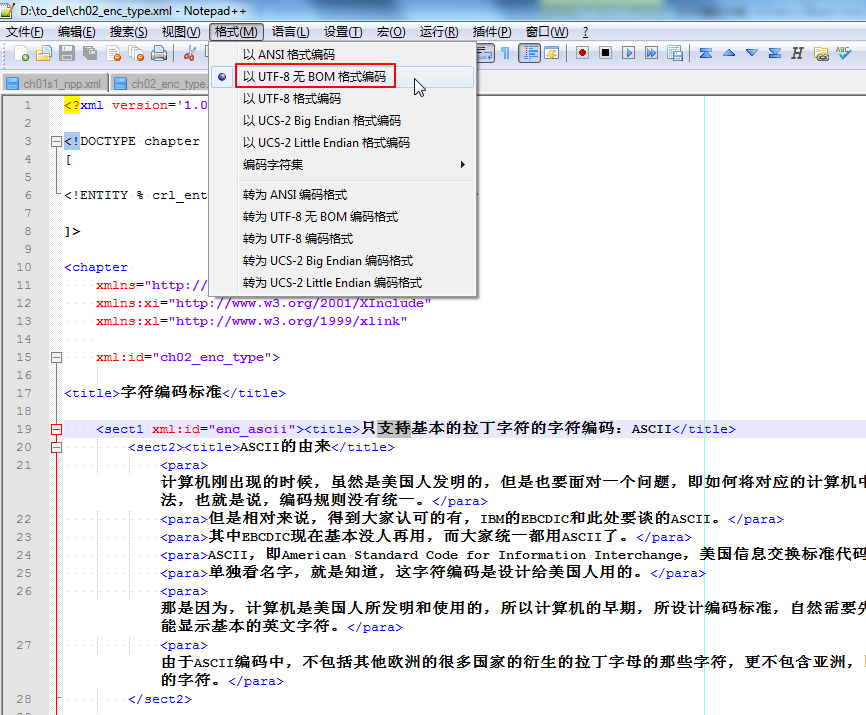Image resolution: width=866 pixels, height=715 pixels.
Task: Open the 视图(V) menu
Action: click(181, 32)
